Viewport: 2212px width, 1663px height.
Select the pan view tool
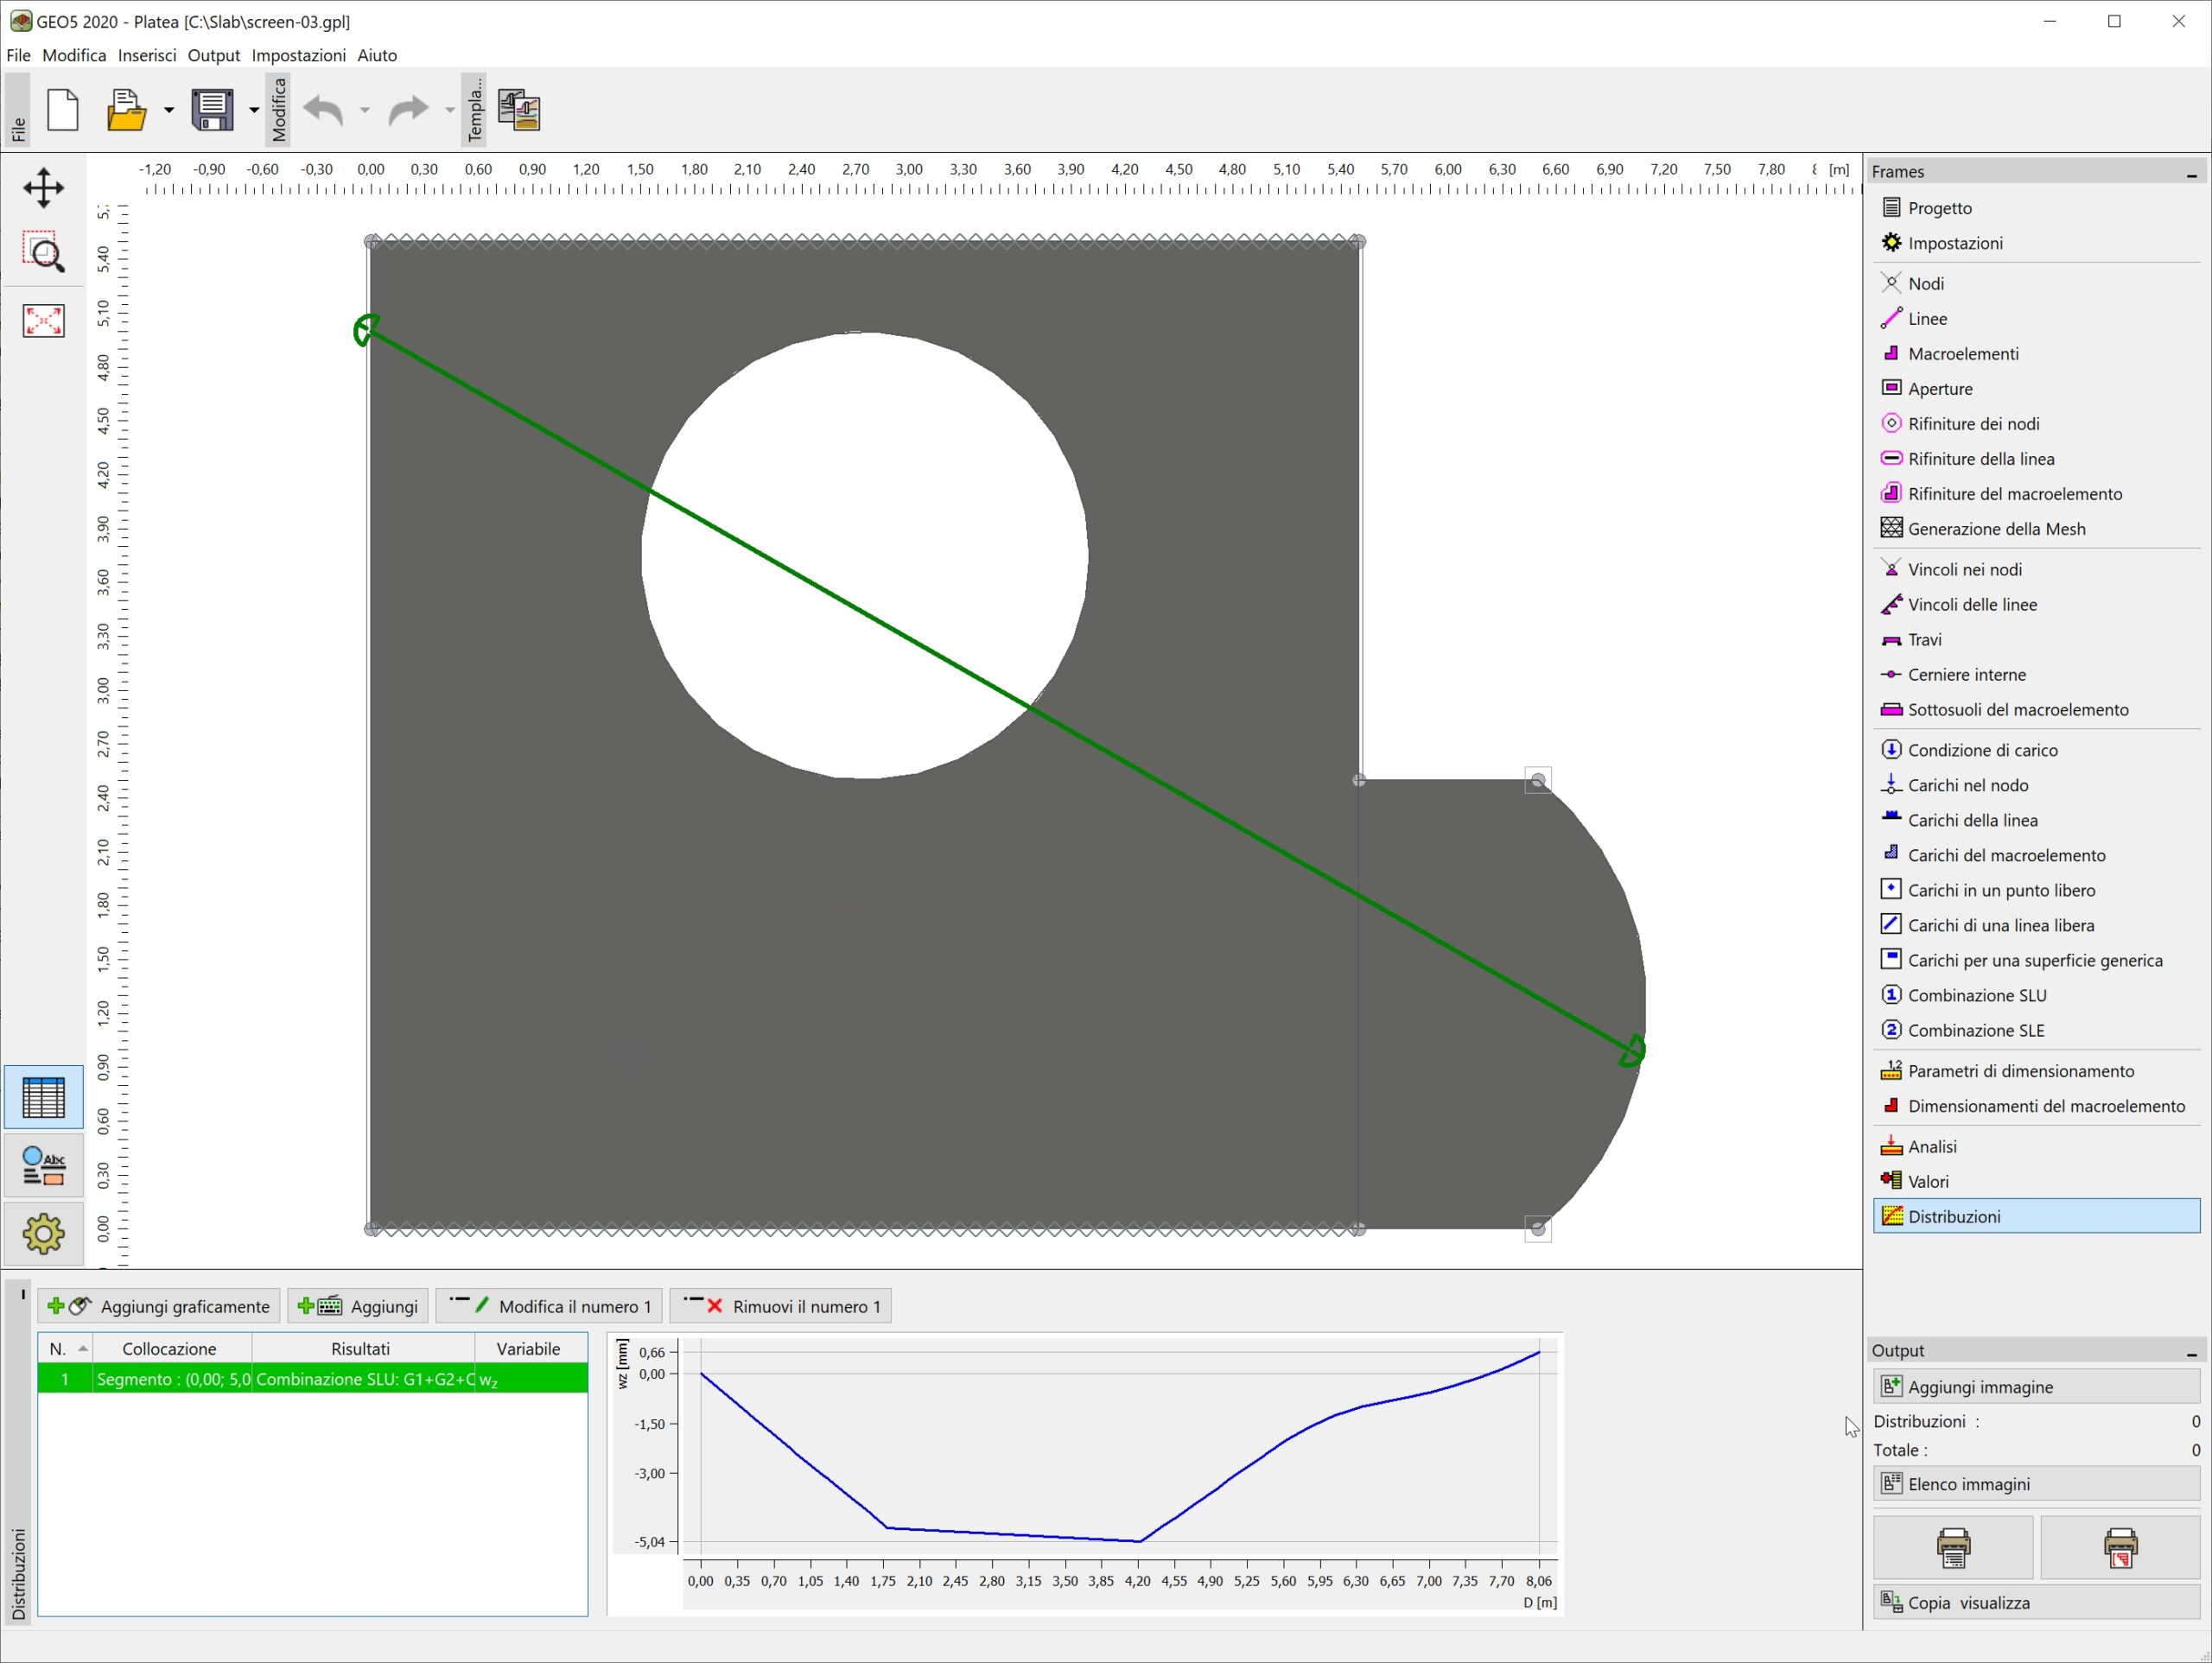tap(43, 187)
